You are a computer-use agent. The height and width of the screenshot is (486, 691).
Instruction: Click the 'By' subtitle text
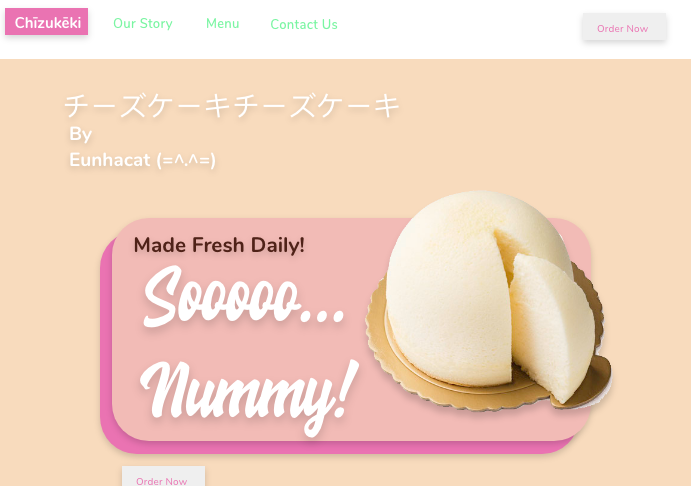pyautogui.click(x=80, y=134)
